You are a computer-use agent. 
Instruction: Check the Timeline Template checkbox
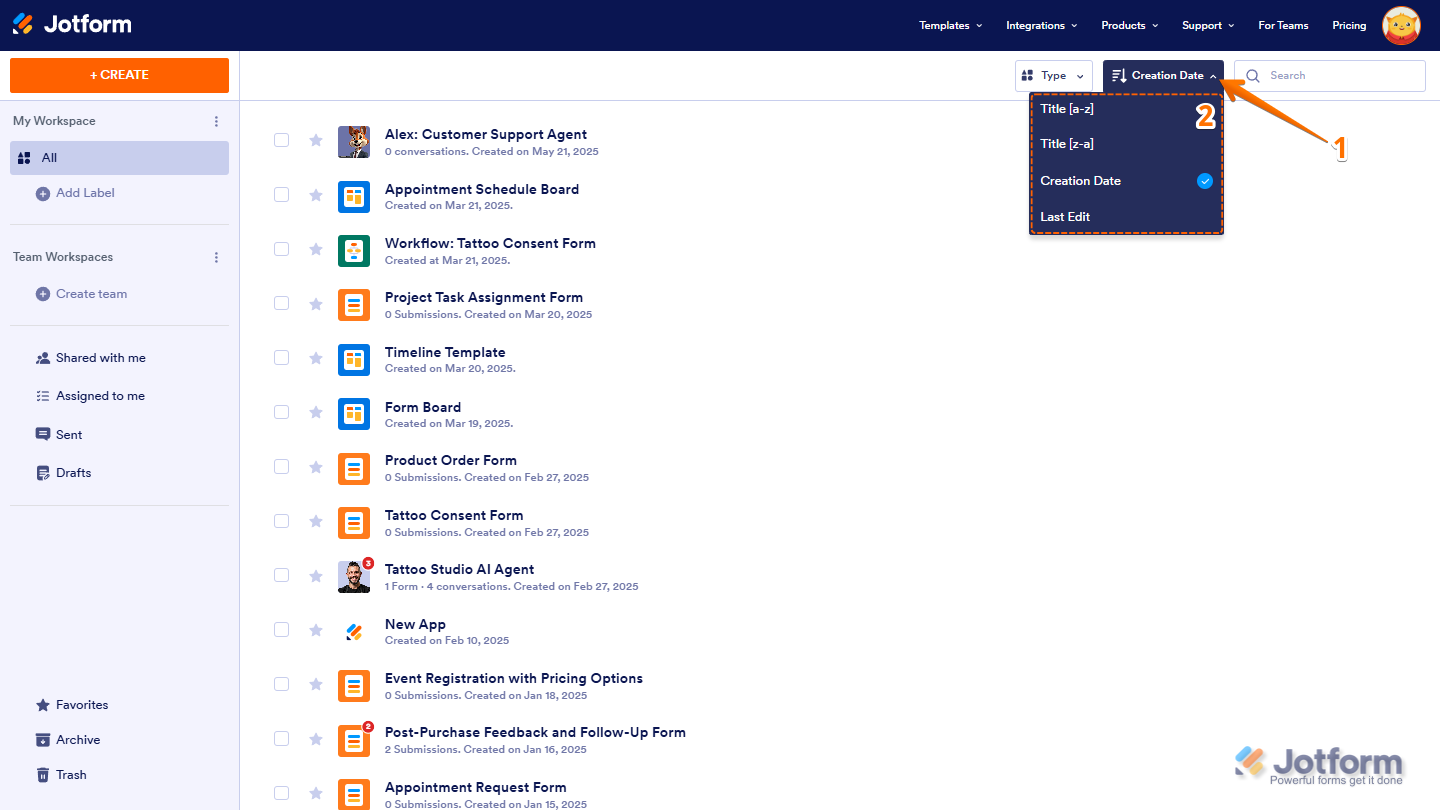(x=282, y=358)
